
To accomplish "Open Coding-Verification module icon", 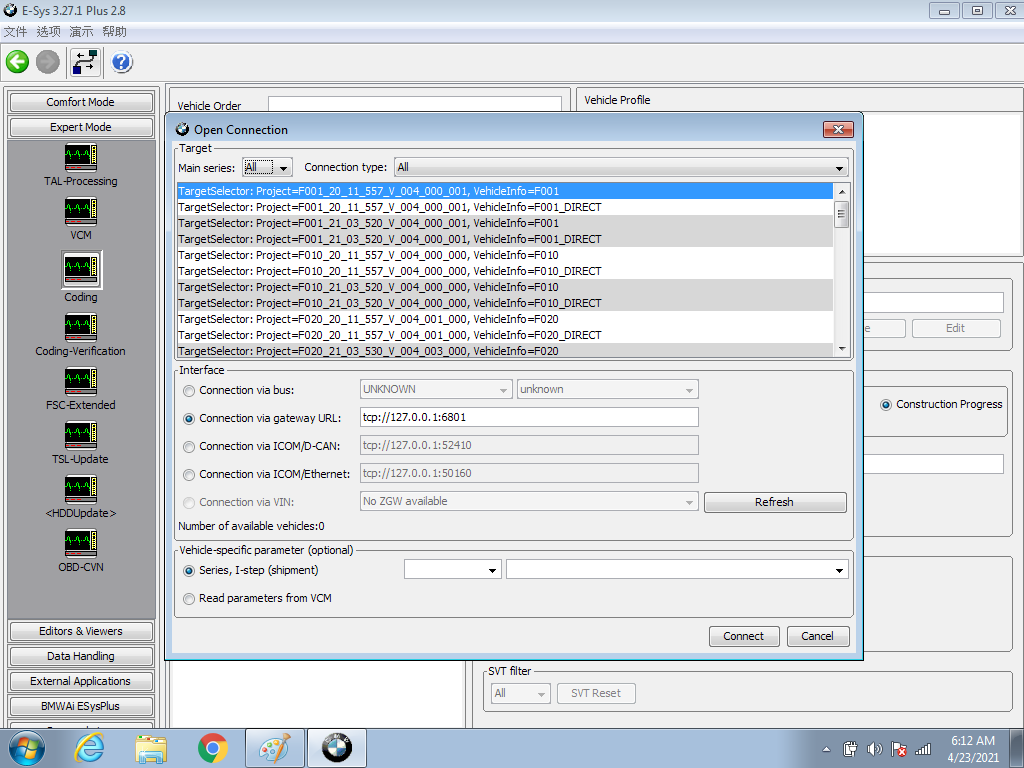I will [x=80, y=327].
